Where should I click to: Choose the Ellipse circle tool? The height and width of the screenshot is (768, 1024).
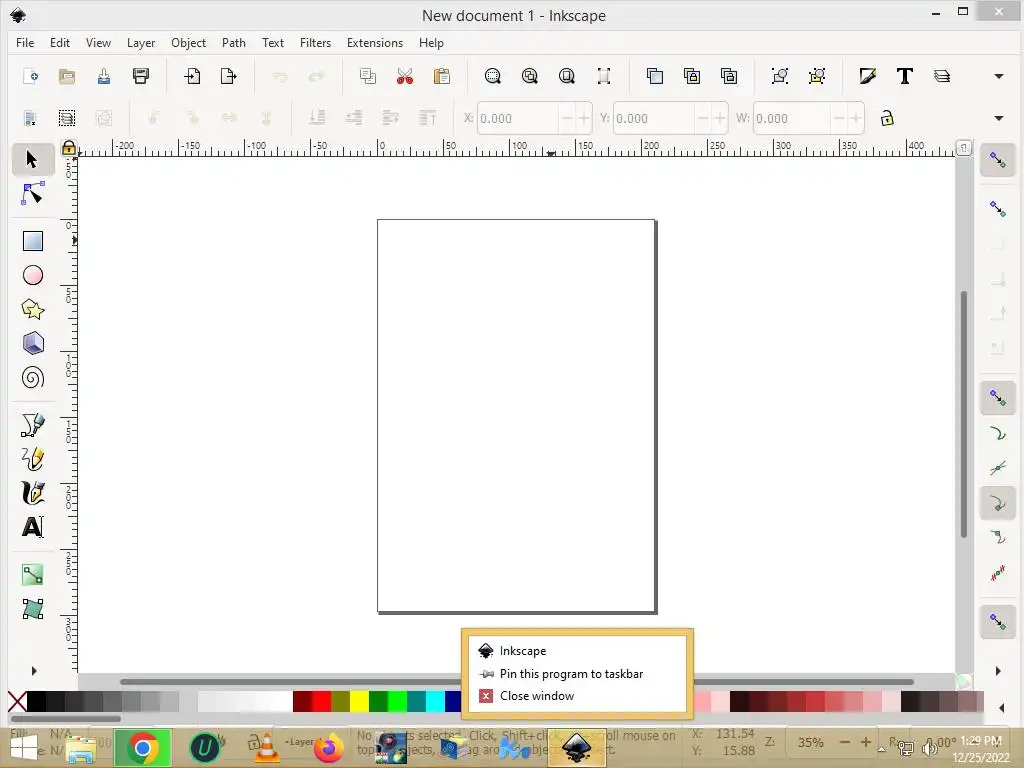pos(33,276)
